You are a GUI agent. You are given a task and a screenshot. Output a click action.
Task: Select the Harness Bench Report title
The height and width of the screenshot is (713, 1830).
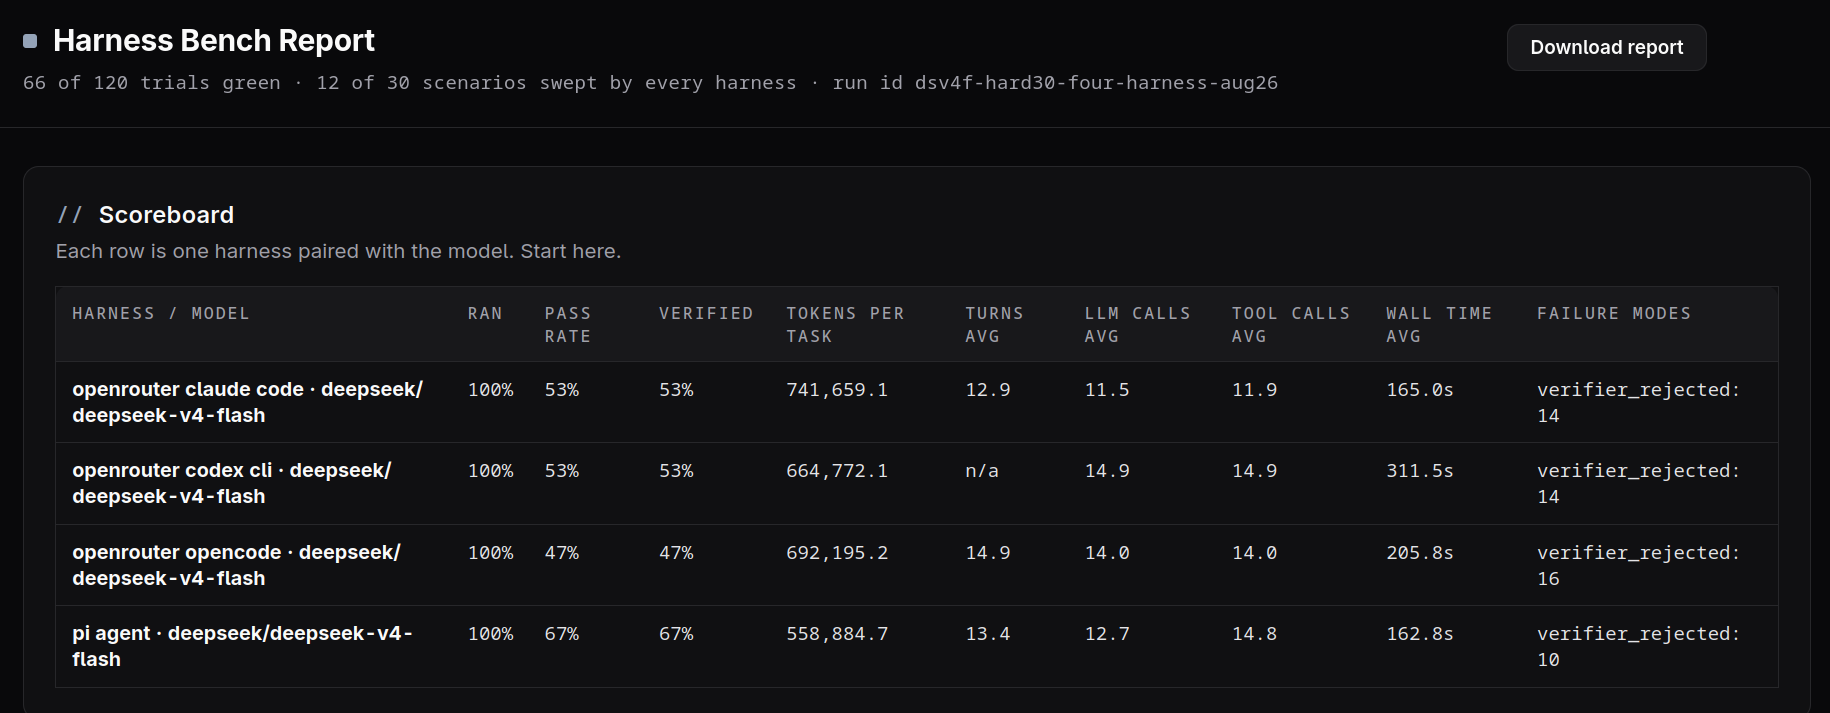213,40
